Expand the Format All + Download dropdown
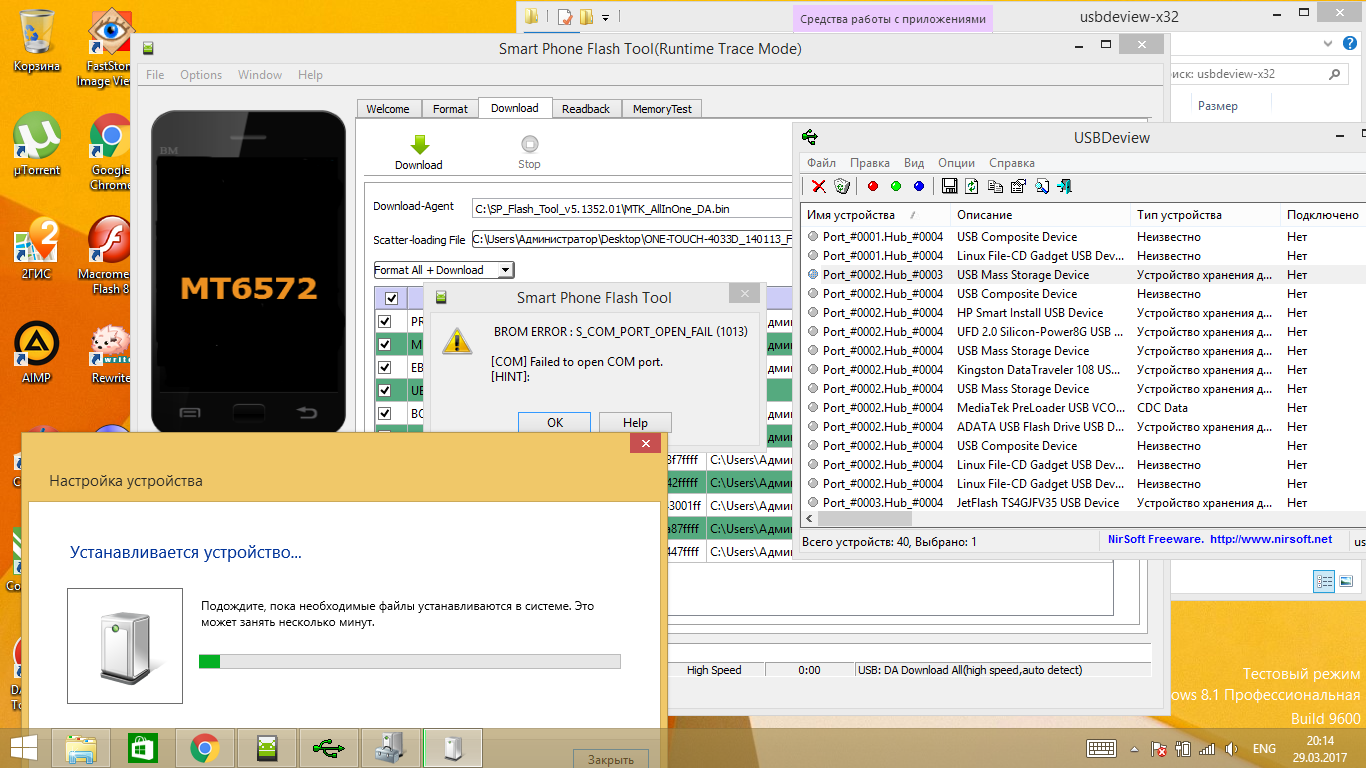The height and width of the screenshot is (768, 1366). point(506,270)
